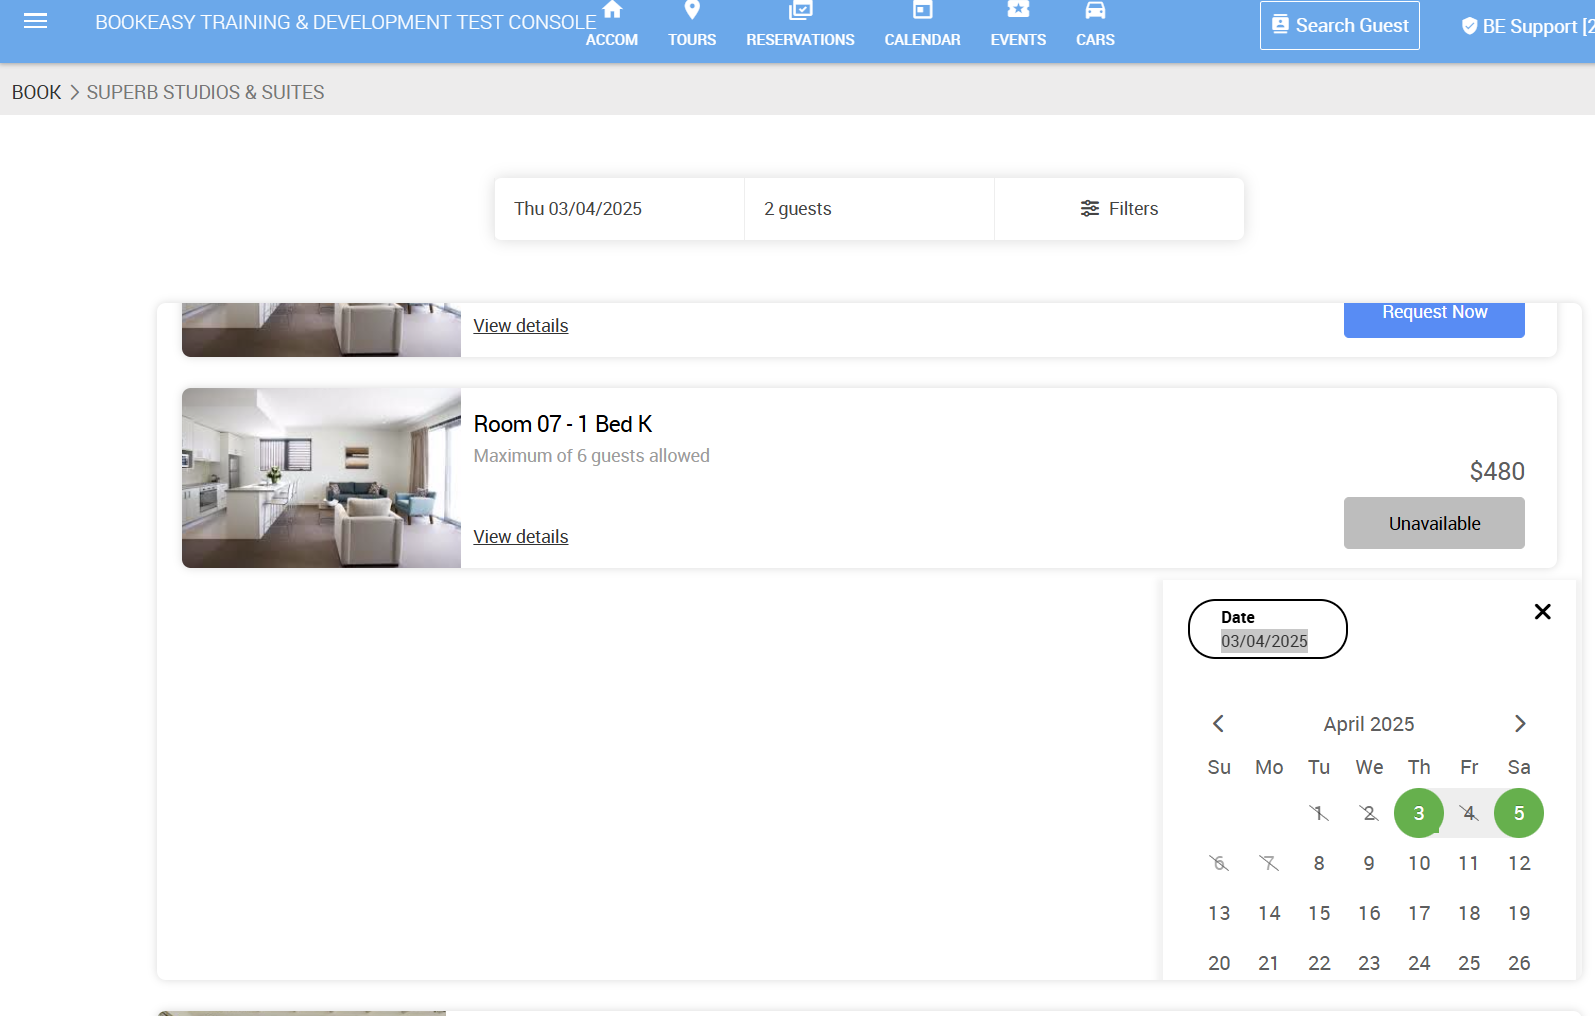Click the Request Now button
Image resolution: width=1595 pixels, height=1016 pixels.
point(1434,318)
